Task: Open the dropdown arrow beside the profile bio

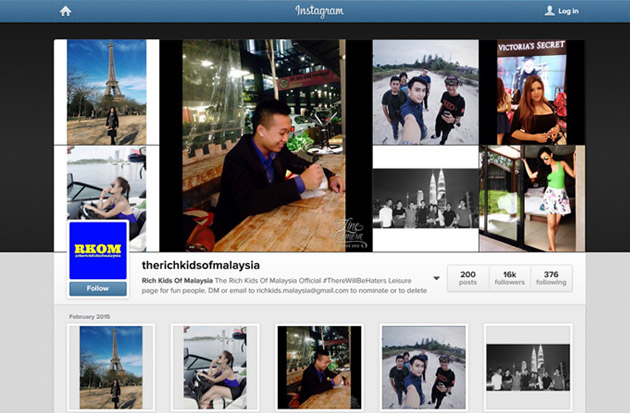Action: click(x=436, y=279)
